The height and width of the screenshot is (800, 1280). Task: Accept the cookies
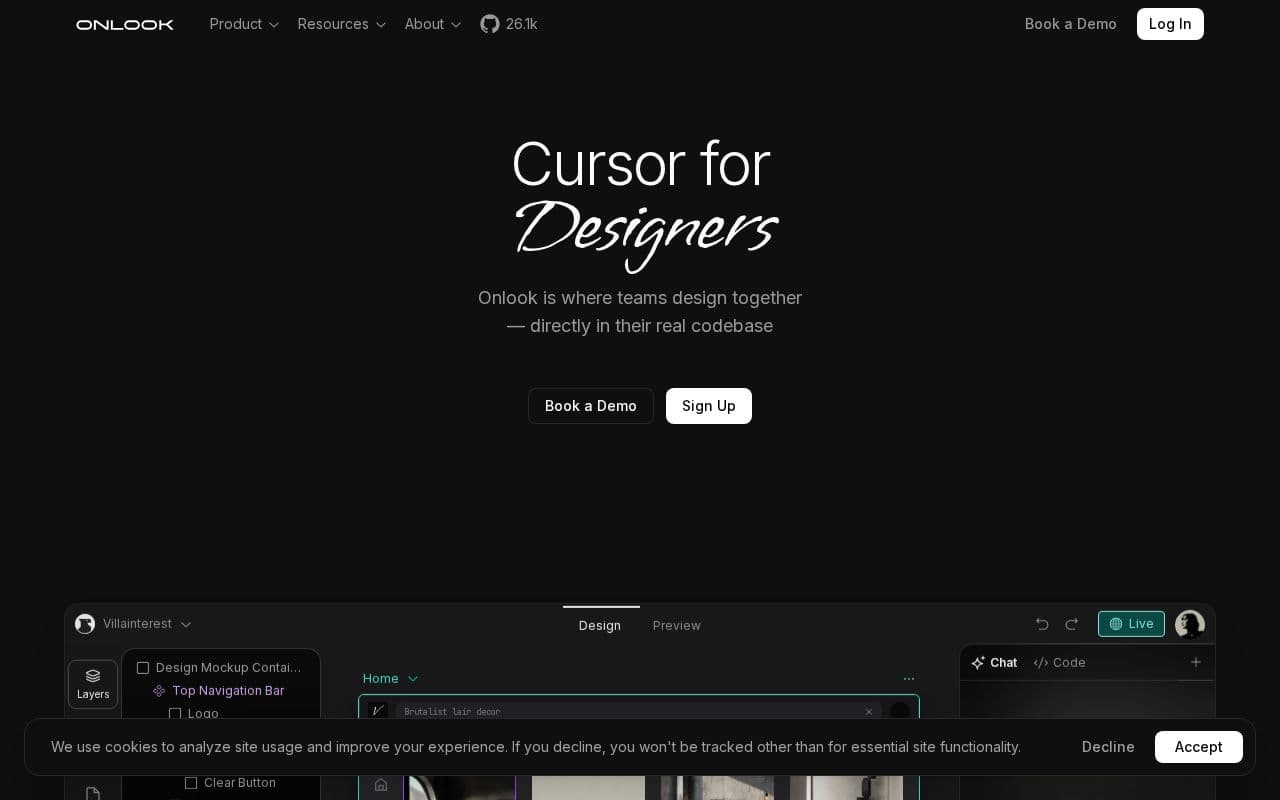tap(1199, 747)
